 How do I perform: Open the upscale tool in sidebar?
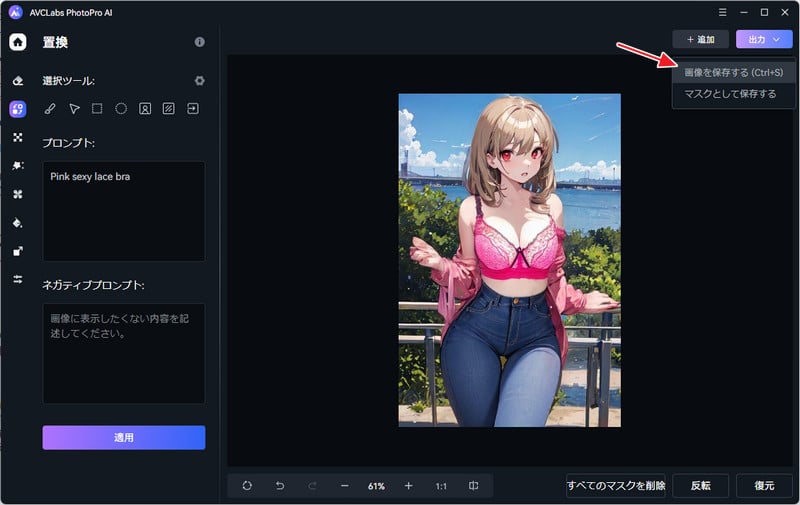(18, 251)
